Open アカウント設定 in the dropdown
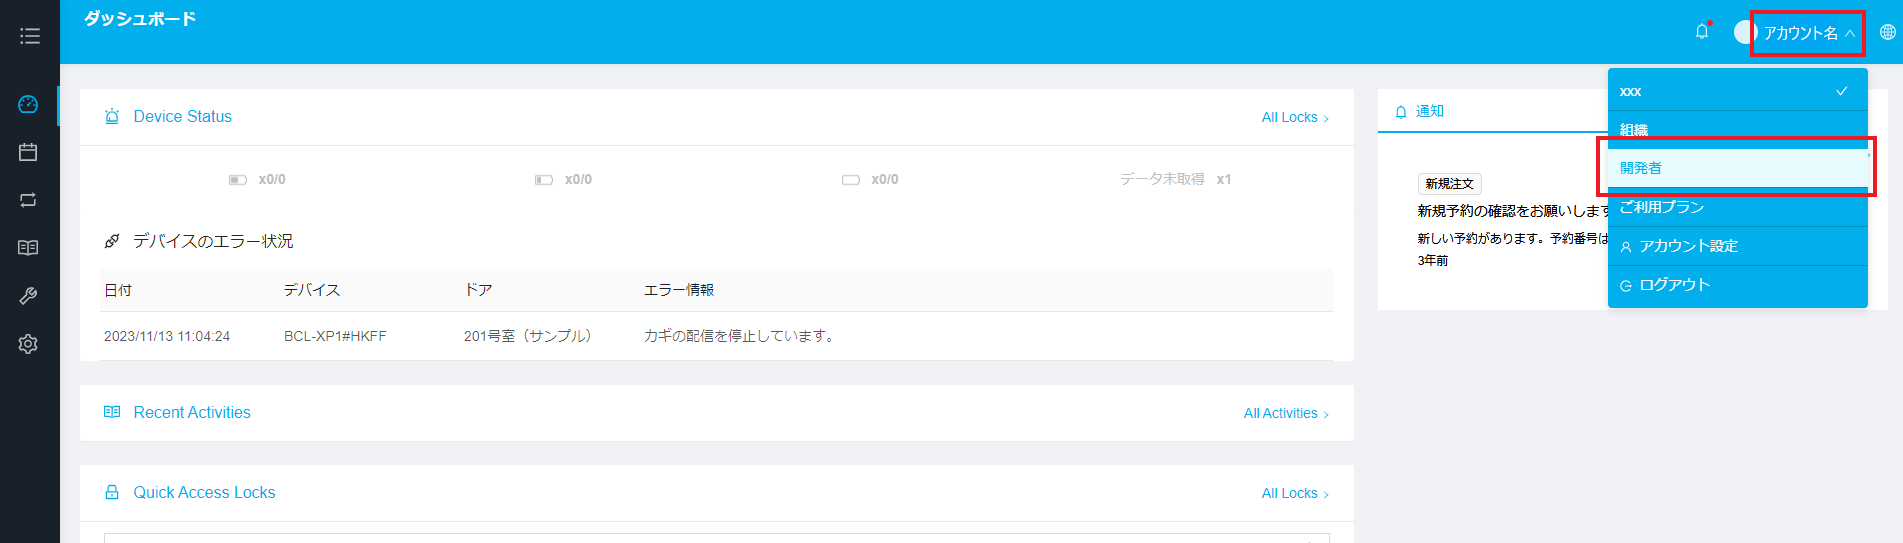Image resolution: width=1903 pixels, height=543 pixels. (1736, 246)
